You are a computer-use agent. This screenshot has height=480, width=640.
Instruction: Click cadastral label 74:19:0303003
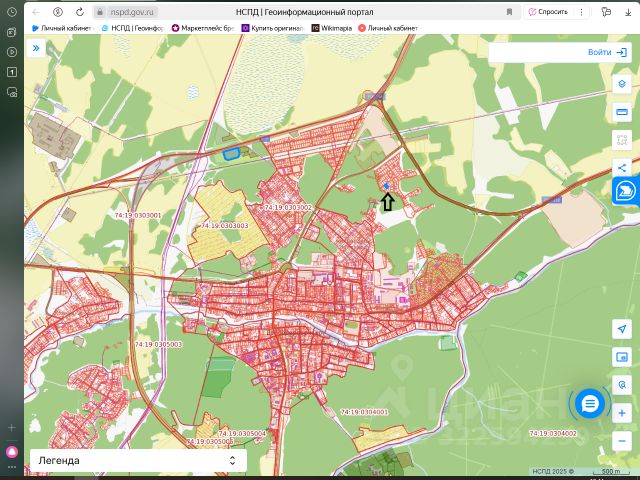point(225,225)
